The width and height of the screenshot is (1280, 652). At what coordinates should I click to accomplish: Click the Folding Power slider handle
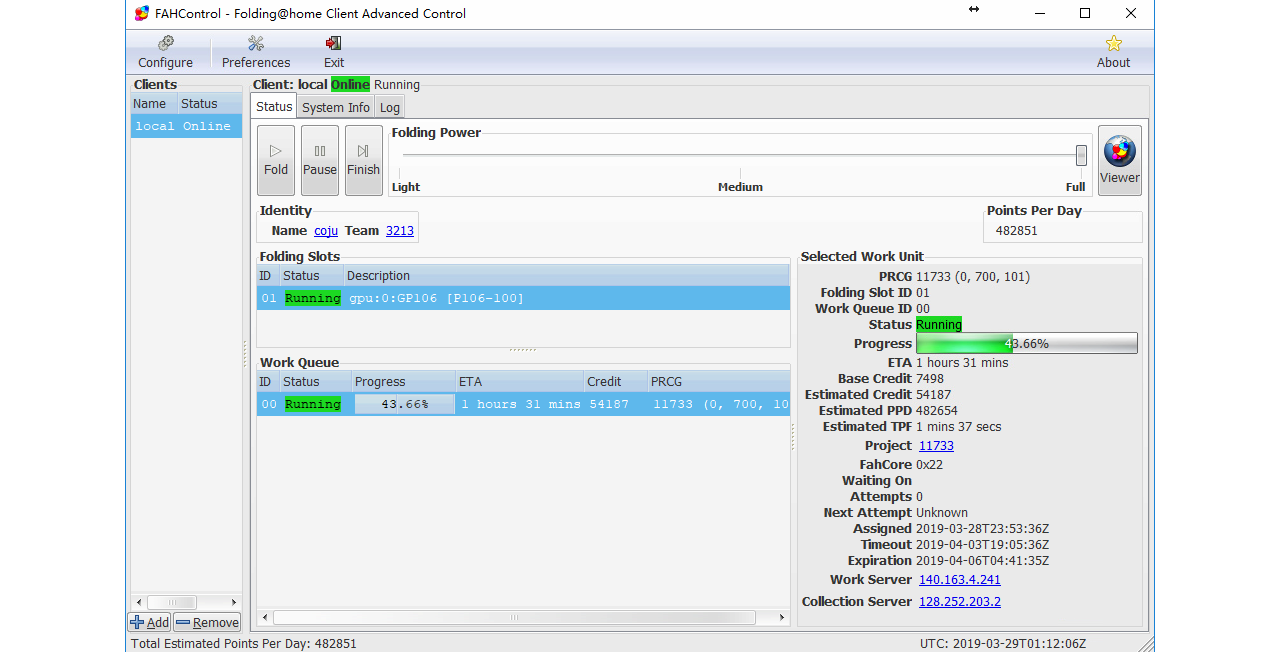[x=1081, y=155]
